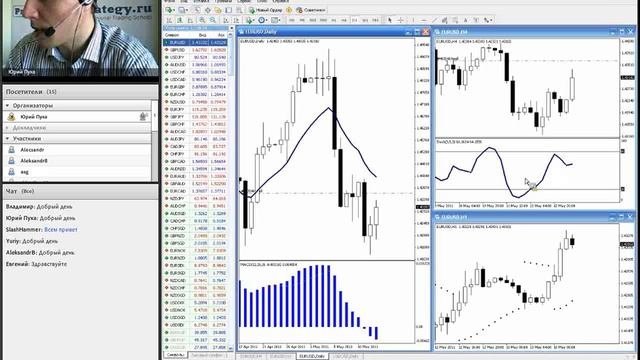Select the text tool A
This screenshot has width=640, height=360.
click(465, 20)
